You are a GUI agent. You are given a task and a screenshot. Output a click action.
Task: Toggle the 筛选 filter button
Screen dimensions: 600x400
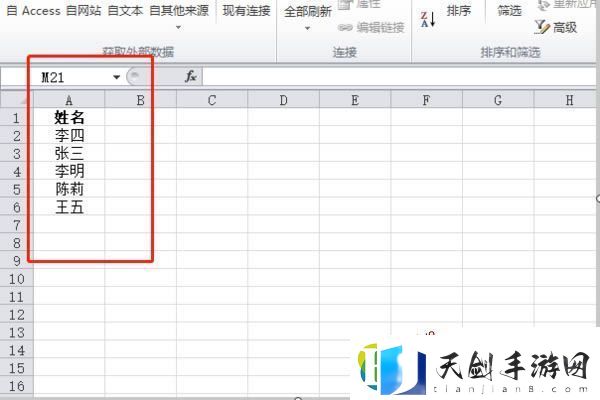509,11
